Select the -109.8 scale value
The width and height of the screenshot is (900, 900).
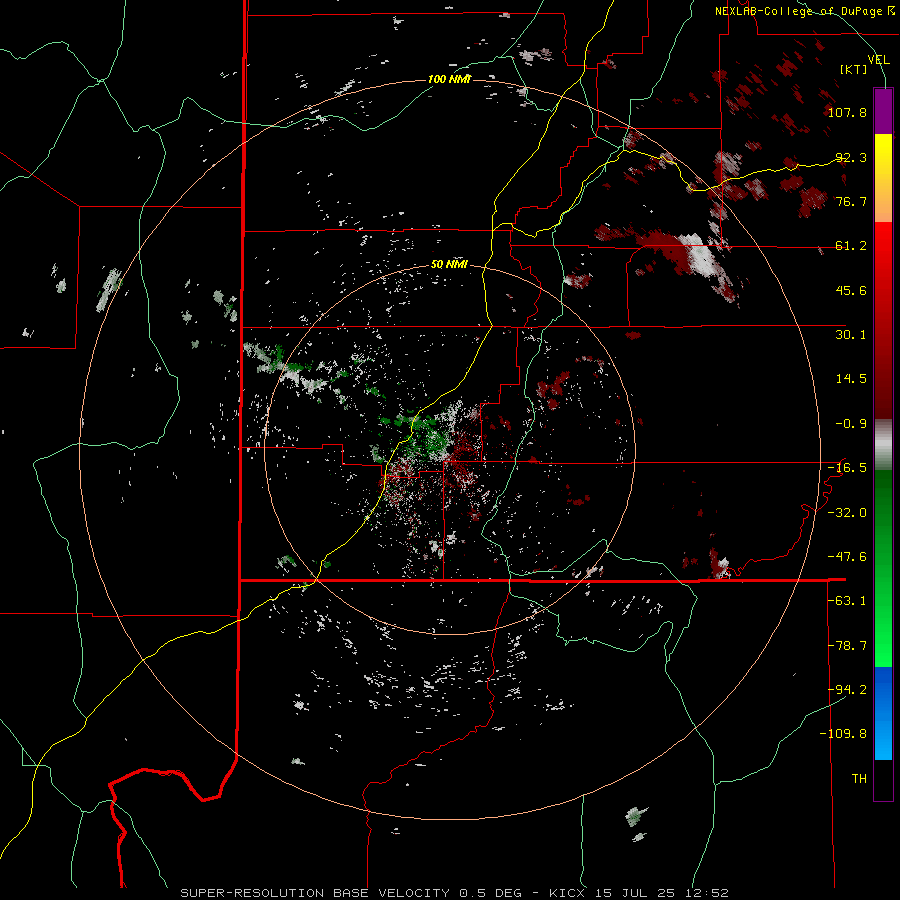pyautogui.click(x=843, y=734)
